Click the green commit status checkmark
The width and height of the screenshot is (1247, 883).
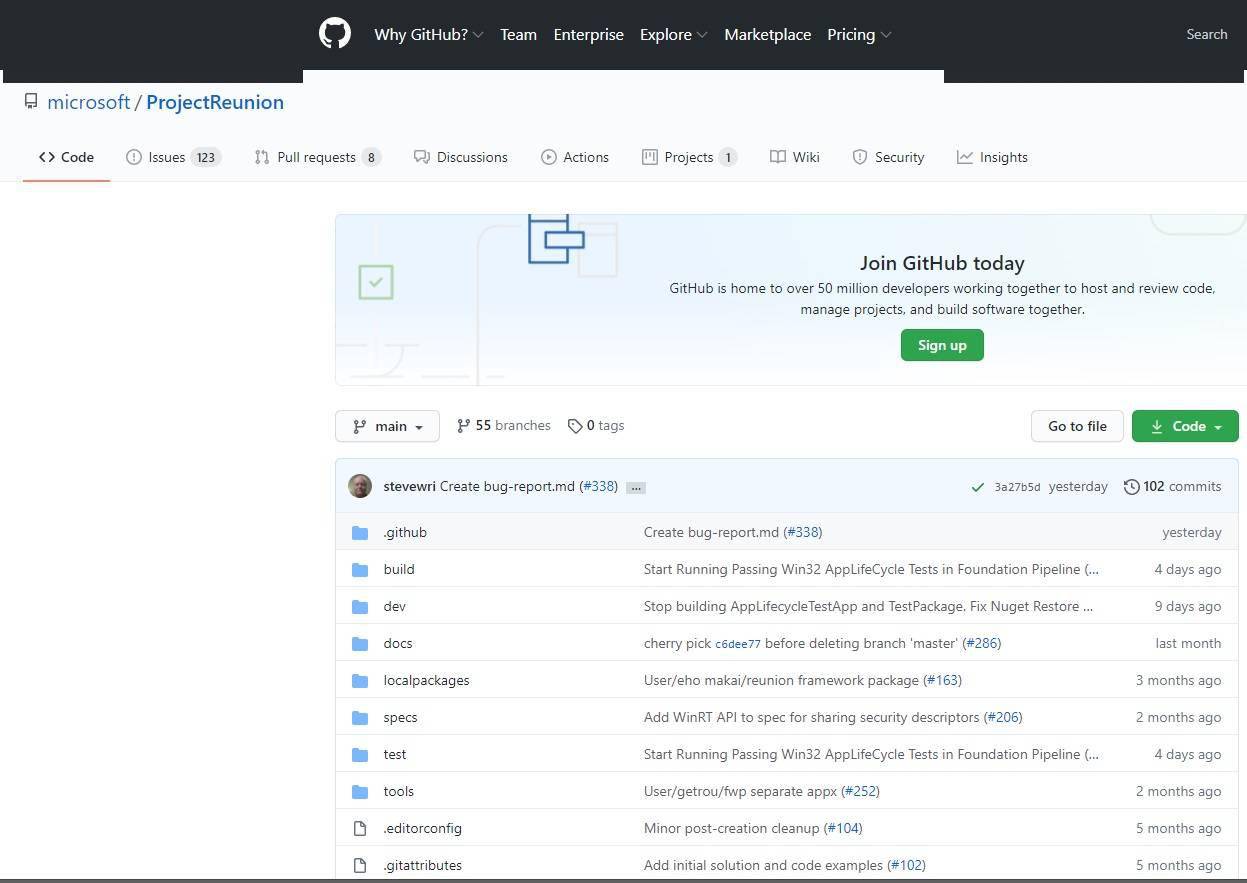coord(977,487)
